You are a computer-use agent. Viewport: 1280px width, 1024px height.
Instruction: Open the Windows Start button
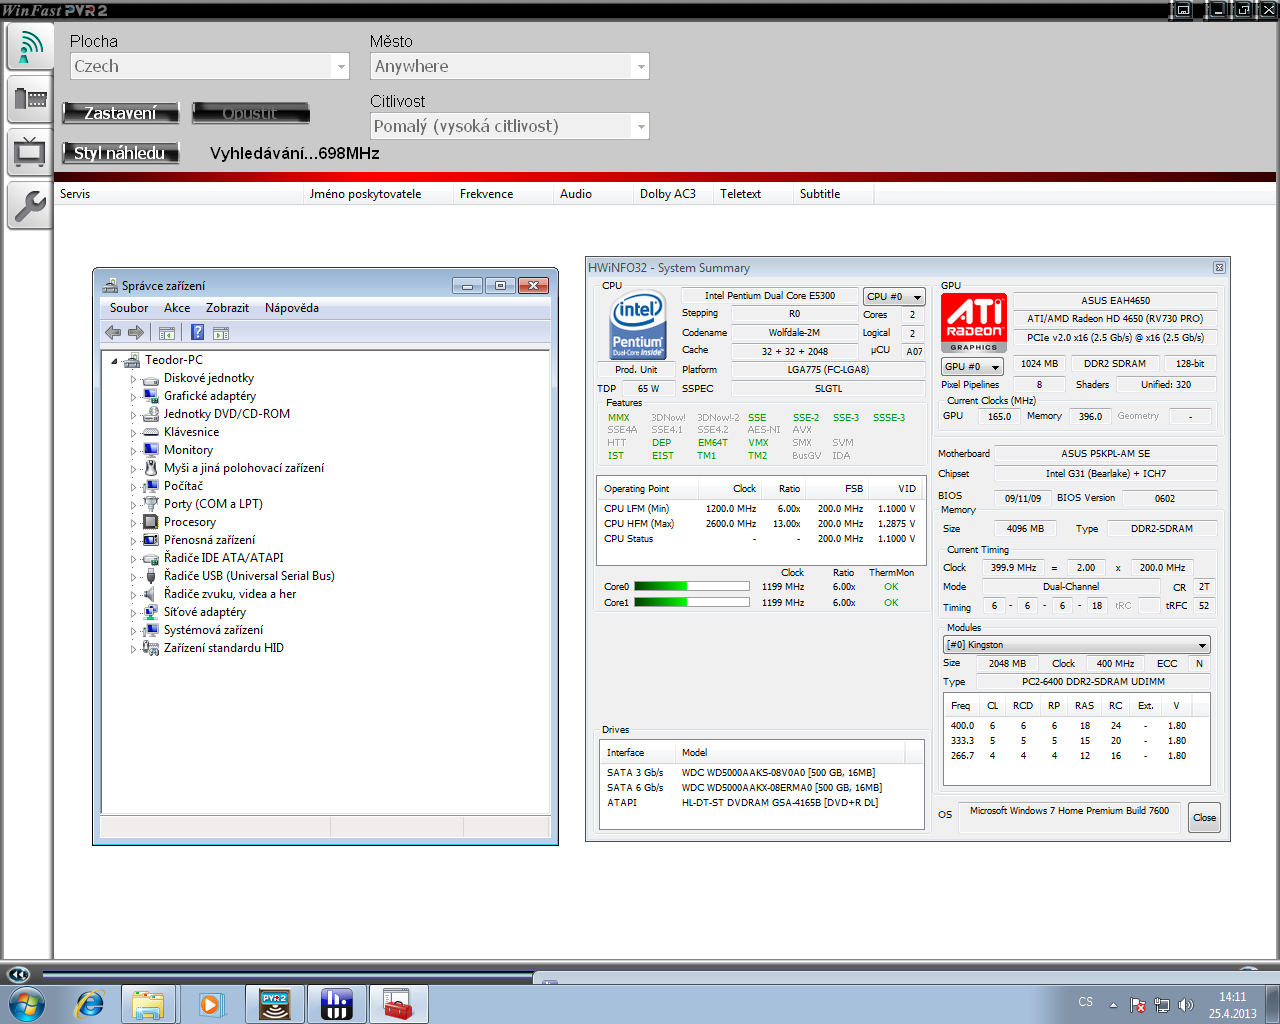pyautogui.click(x=25, y=1003)
